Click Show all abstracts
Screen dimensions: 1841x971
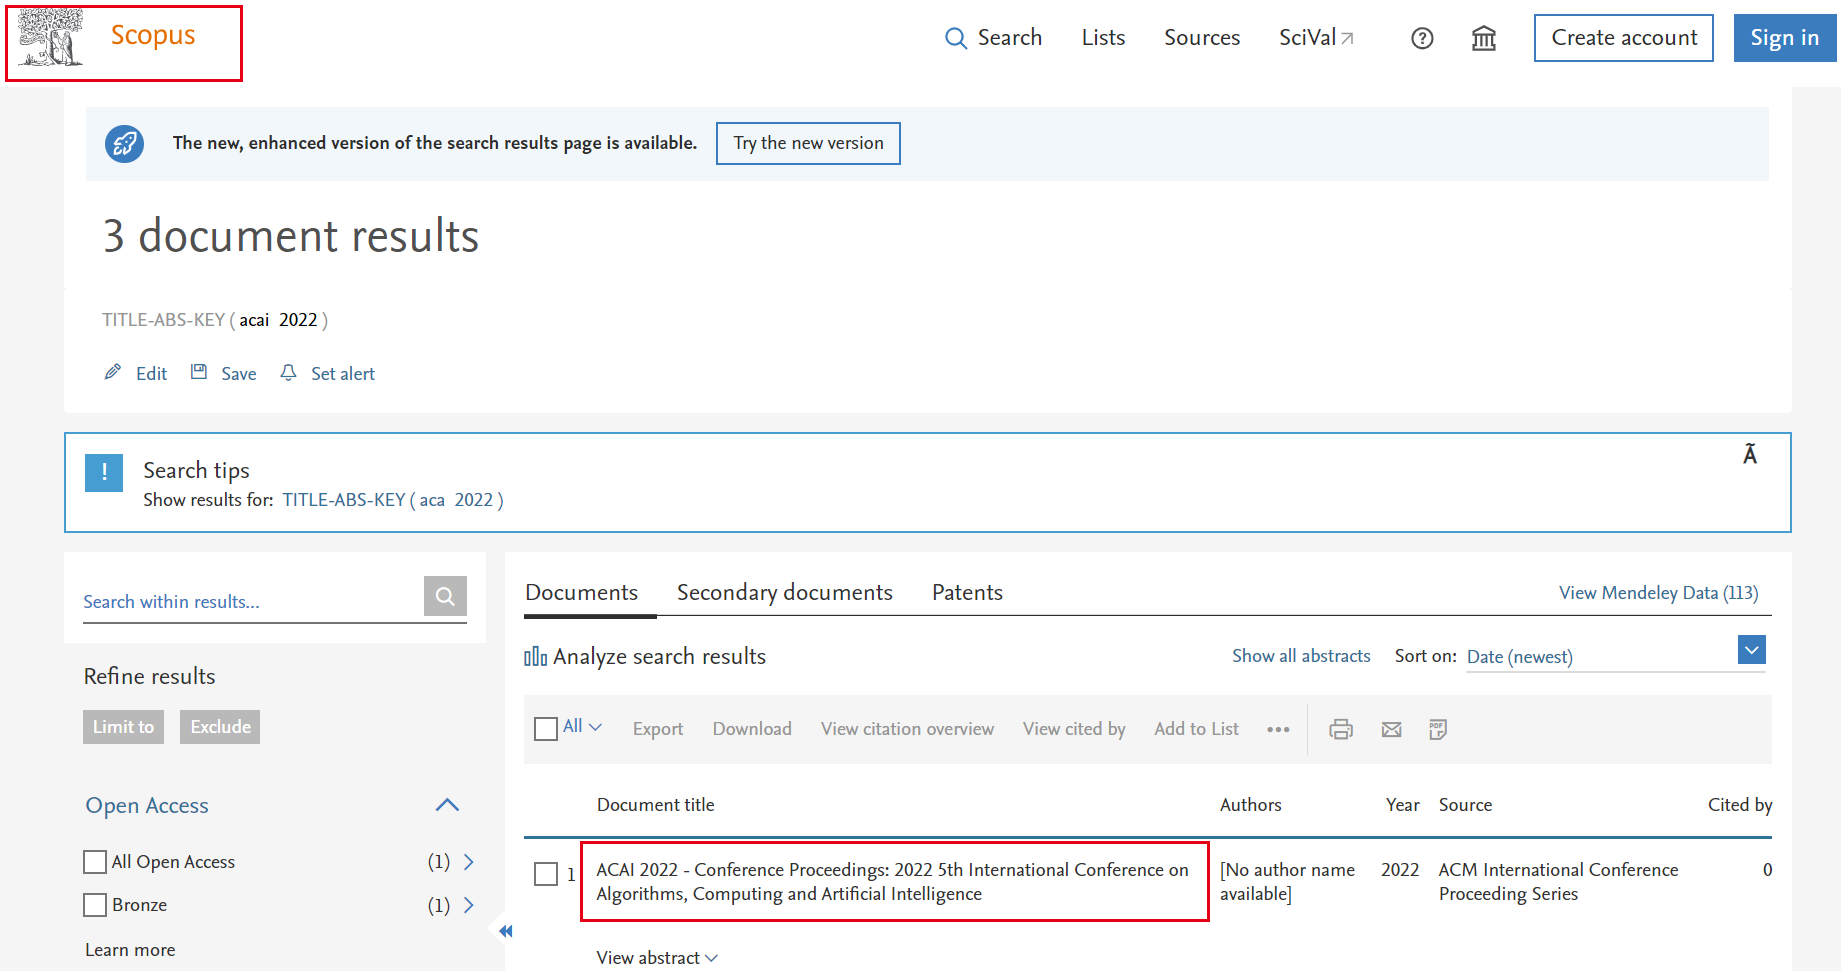[x=1301, y=656]
